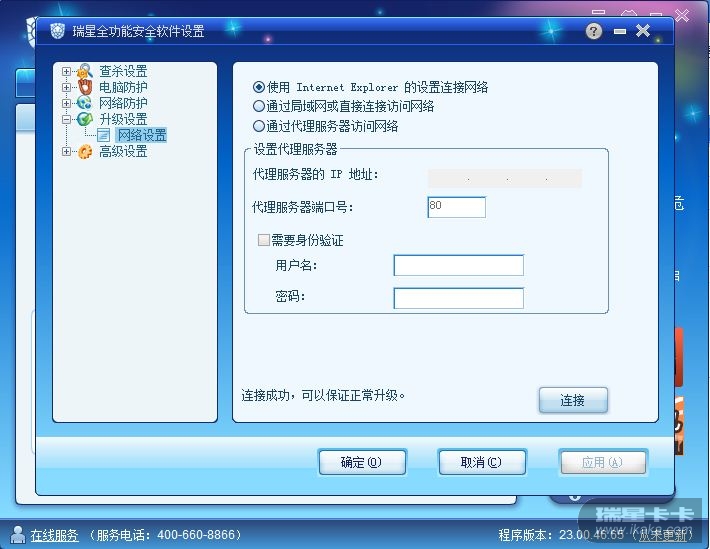Open help with the question mark icon
This screenshot has height=549, width=710.
pyautogui.click(x=594, y=31)
